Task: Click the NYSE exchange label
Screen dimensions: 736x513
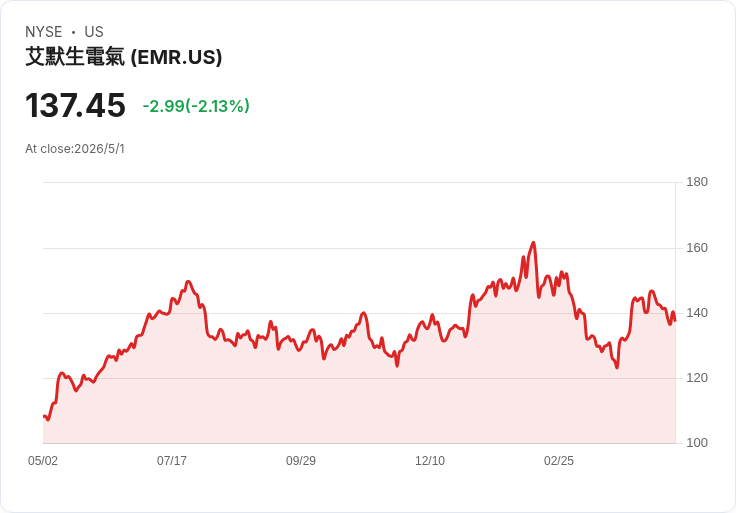Action: pos(44,32)
